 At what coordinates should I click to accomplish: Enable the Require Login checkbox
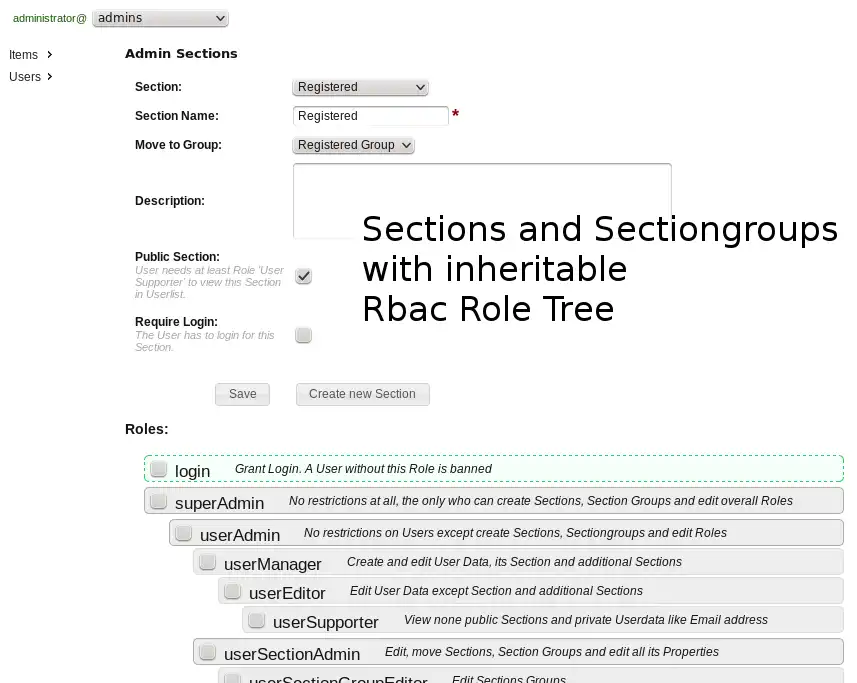coord(304,335)
